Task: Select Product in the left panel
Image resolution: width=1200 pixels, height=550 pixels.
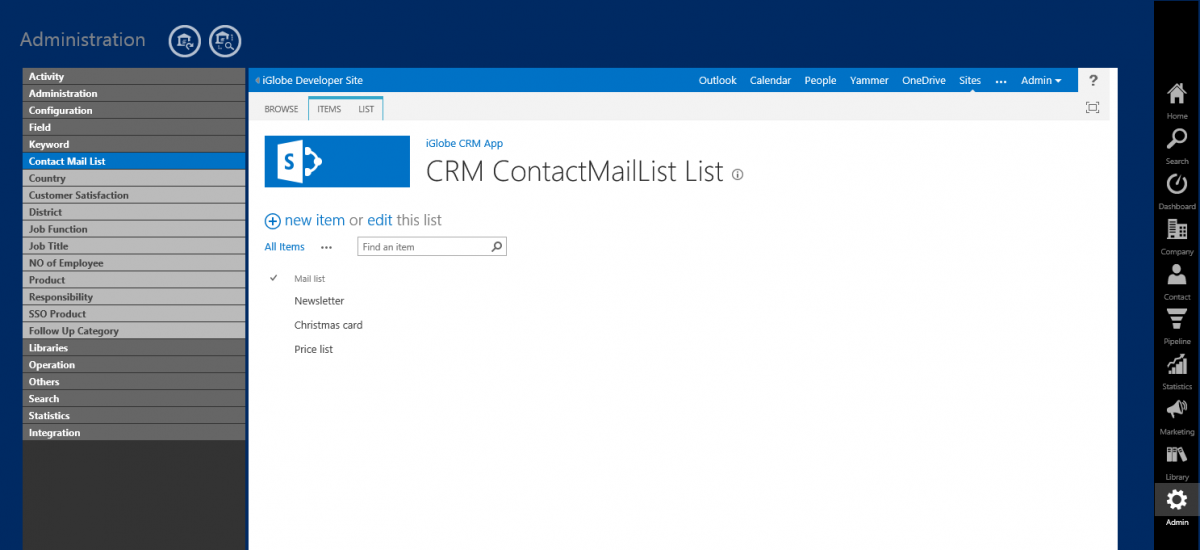Action: (134, 280)
